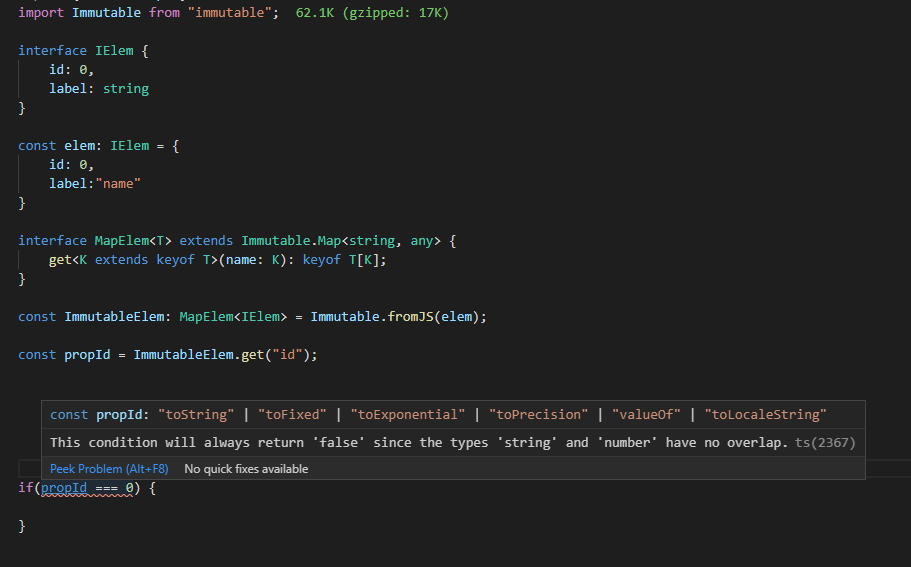This screenshot has width=911, height=567.
Task: Click the 'No quick fixes available' text
Action: pyautogui.click(x=246, y=469)
